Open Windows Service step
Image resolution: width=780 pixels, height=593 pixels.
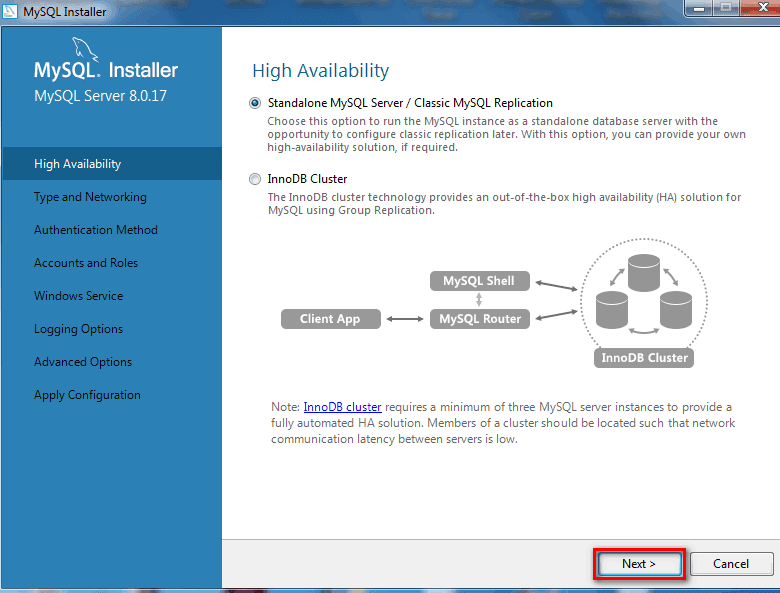[x=78, y=296]
